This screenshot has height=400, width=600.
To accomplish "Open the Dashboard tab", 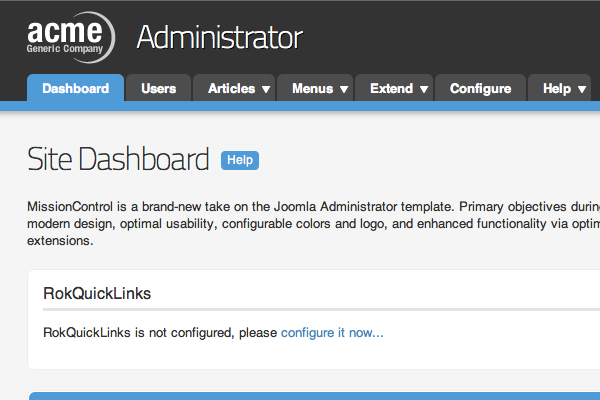I will pos(76,88).
